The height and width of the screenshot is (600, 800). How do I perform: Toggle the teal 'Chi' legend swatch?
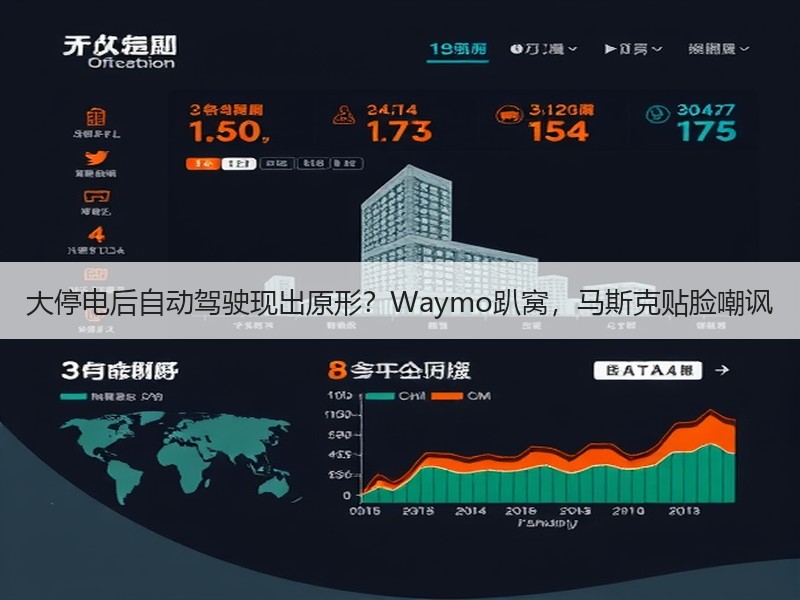point(380,396)
